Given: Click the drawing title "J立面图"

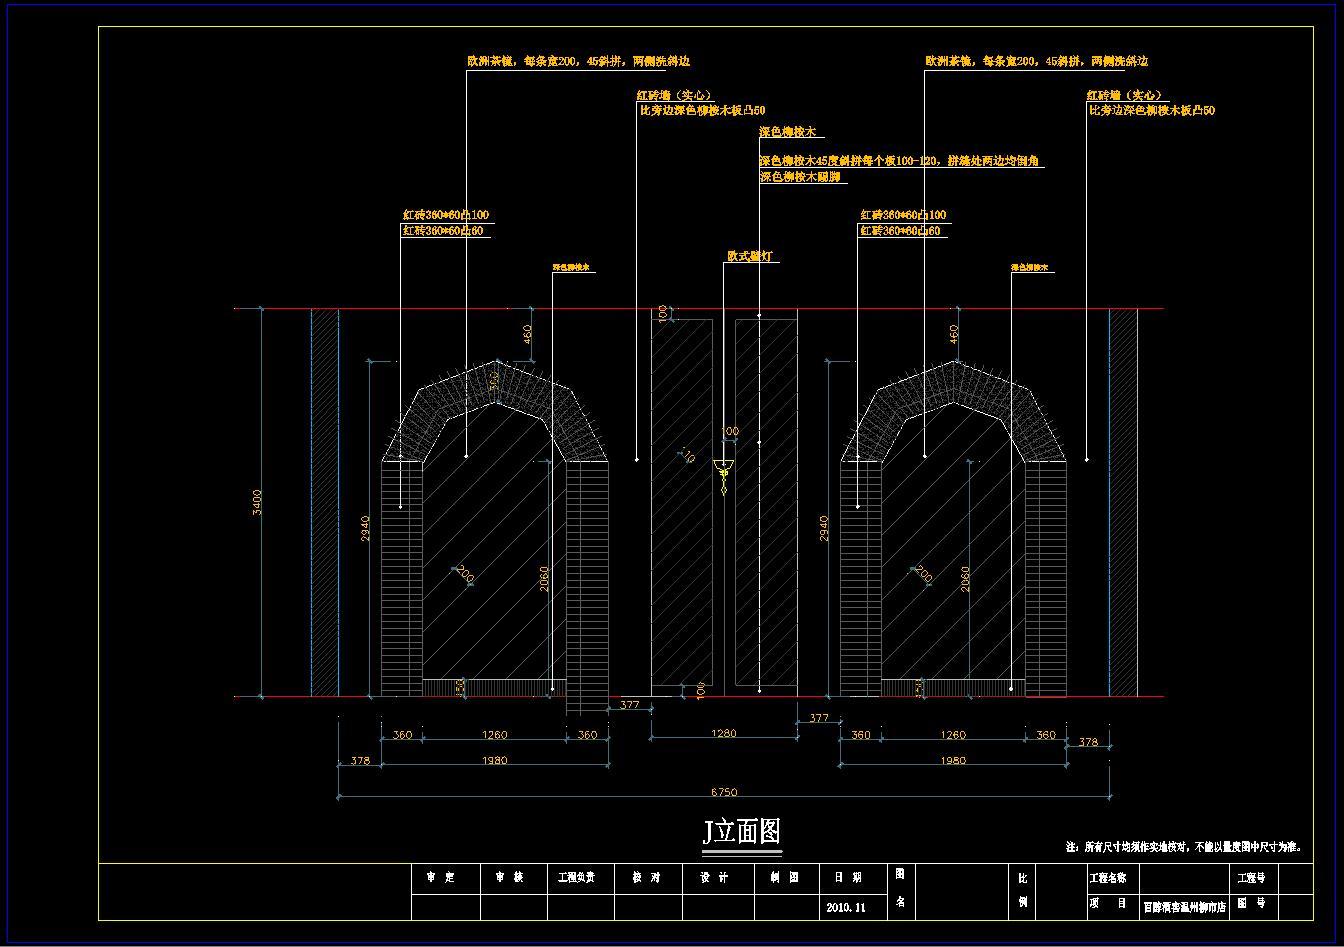Looking at the screenshot, I should (741, 831).
